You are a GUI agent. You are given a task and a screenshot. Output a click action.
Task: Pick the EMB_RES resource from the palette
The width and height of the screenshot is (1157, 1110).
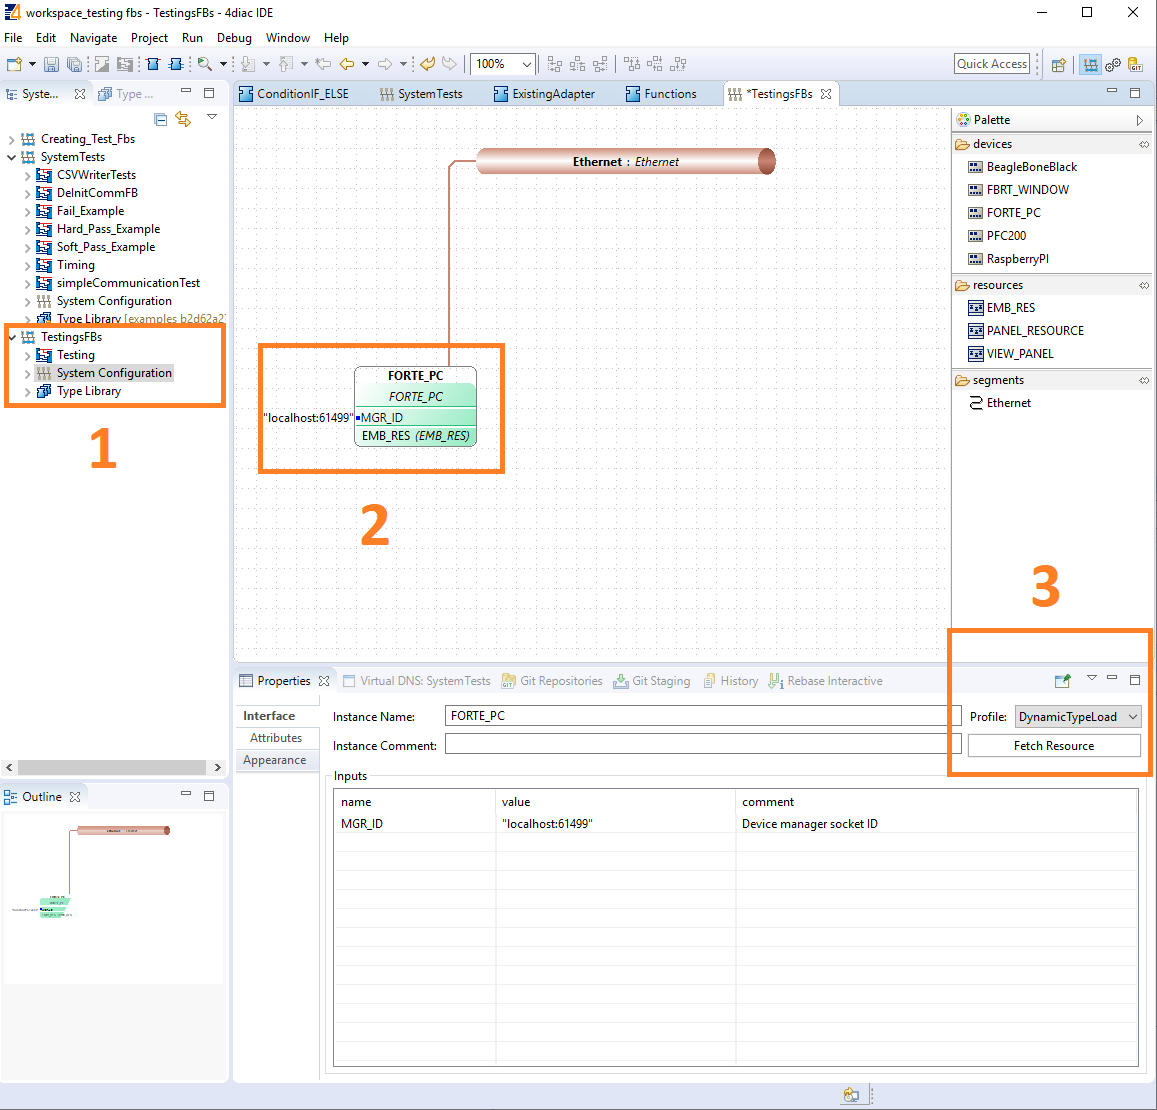pos(1010,308)
